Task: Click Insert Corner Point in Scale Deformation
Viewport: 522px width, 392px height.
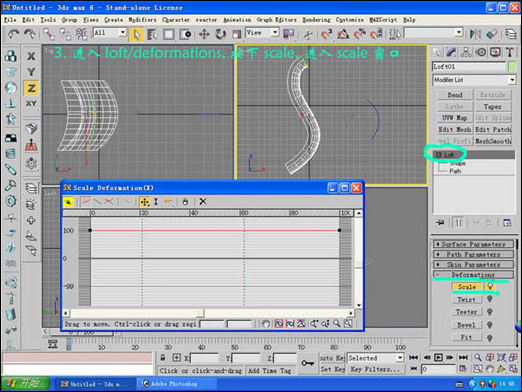Action: 168,201
